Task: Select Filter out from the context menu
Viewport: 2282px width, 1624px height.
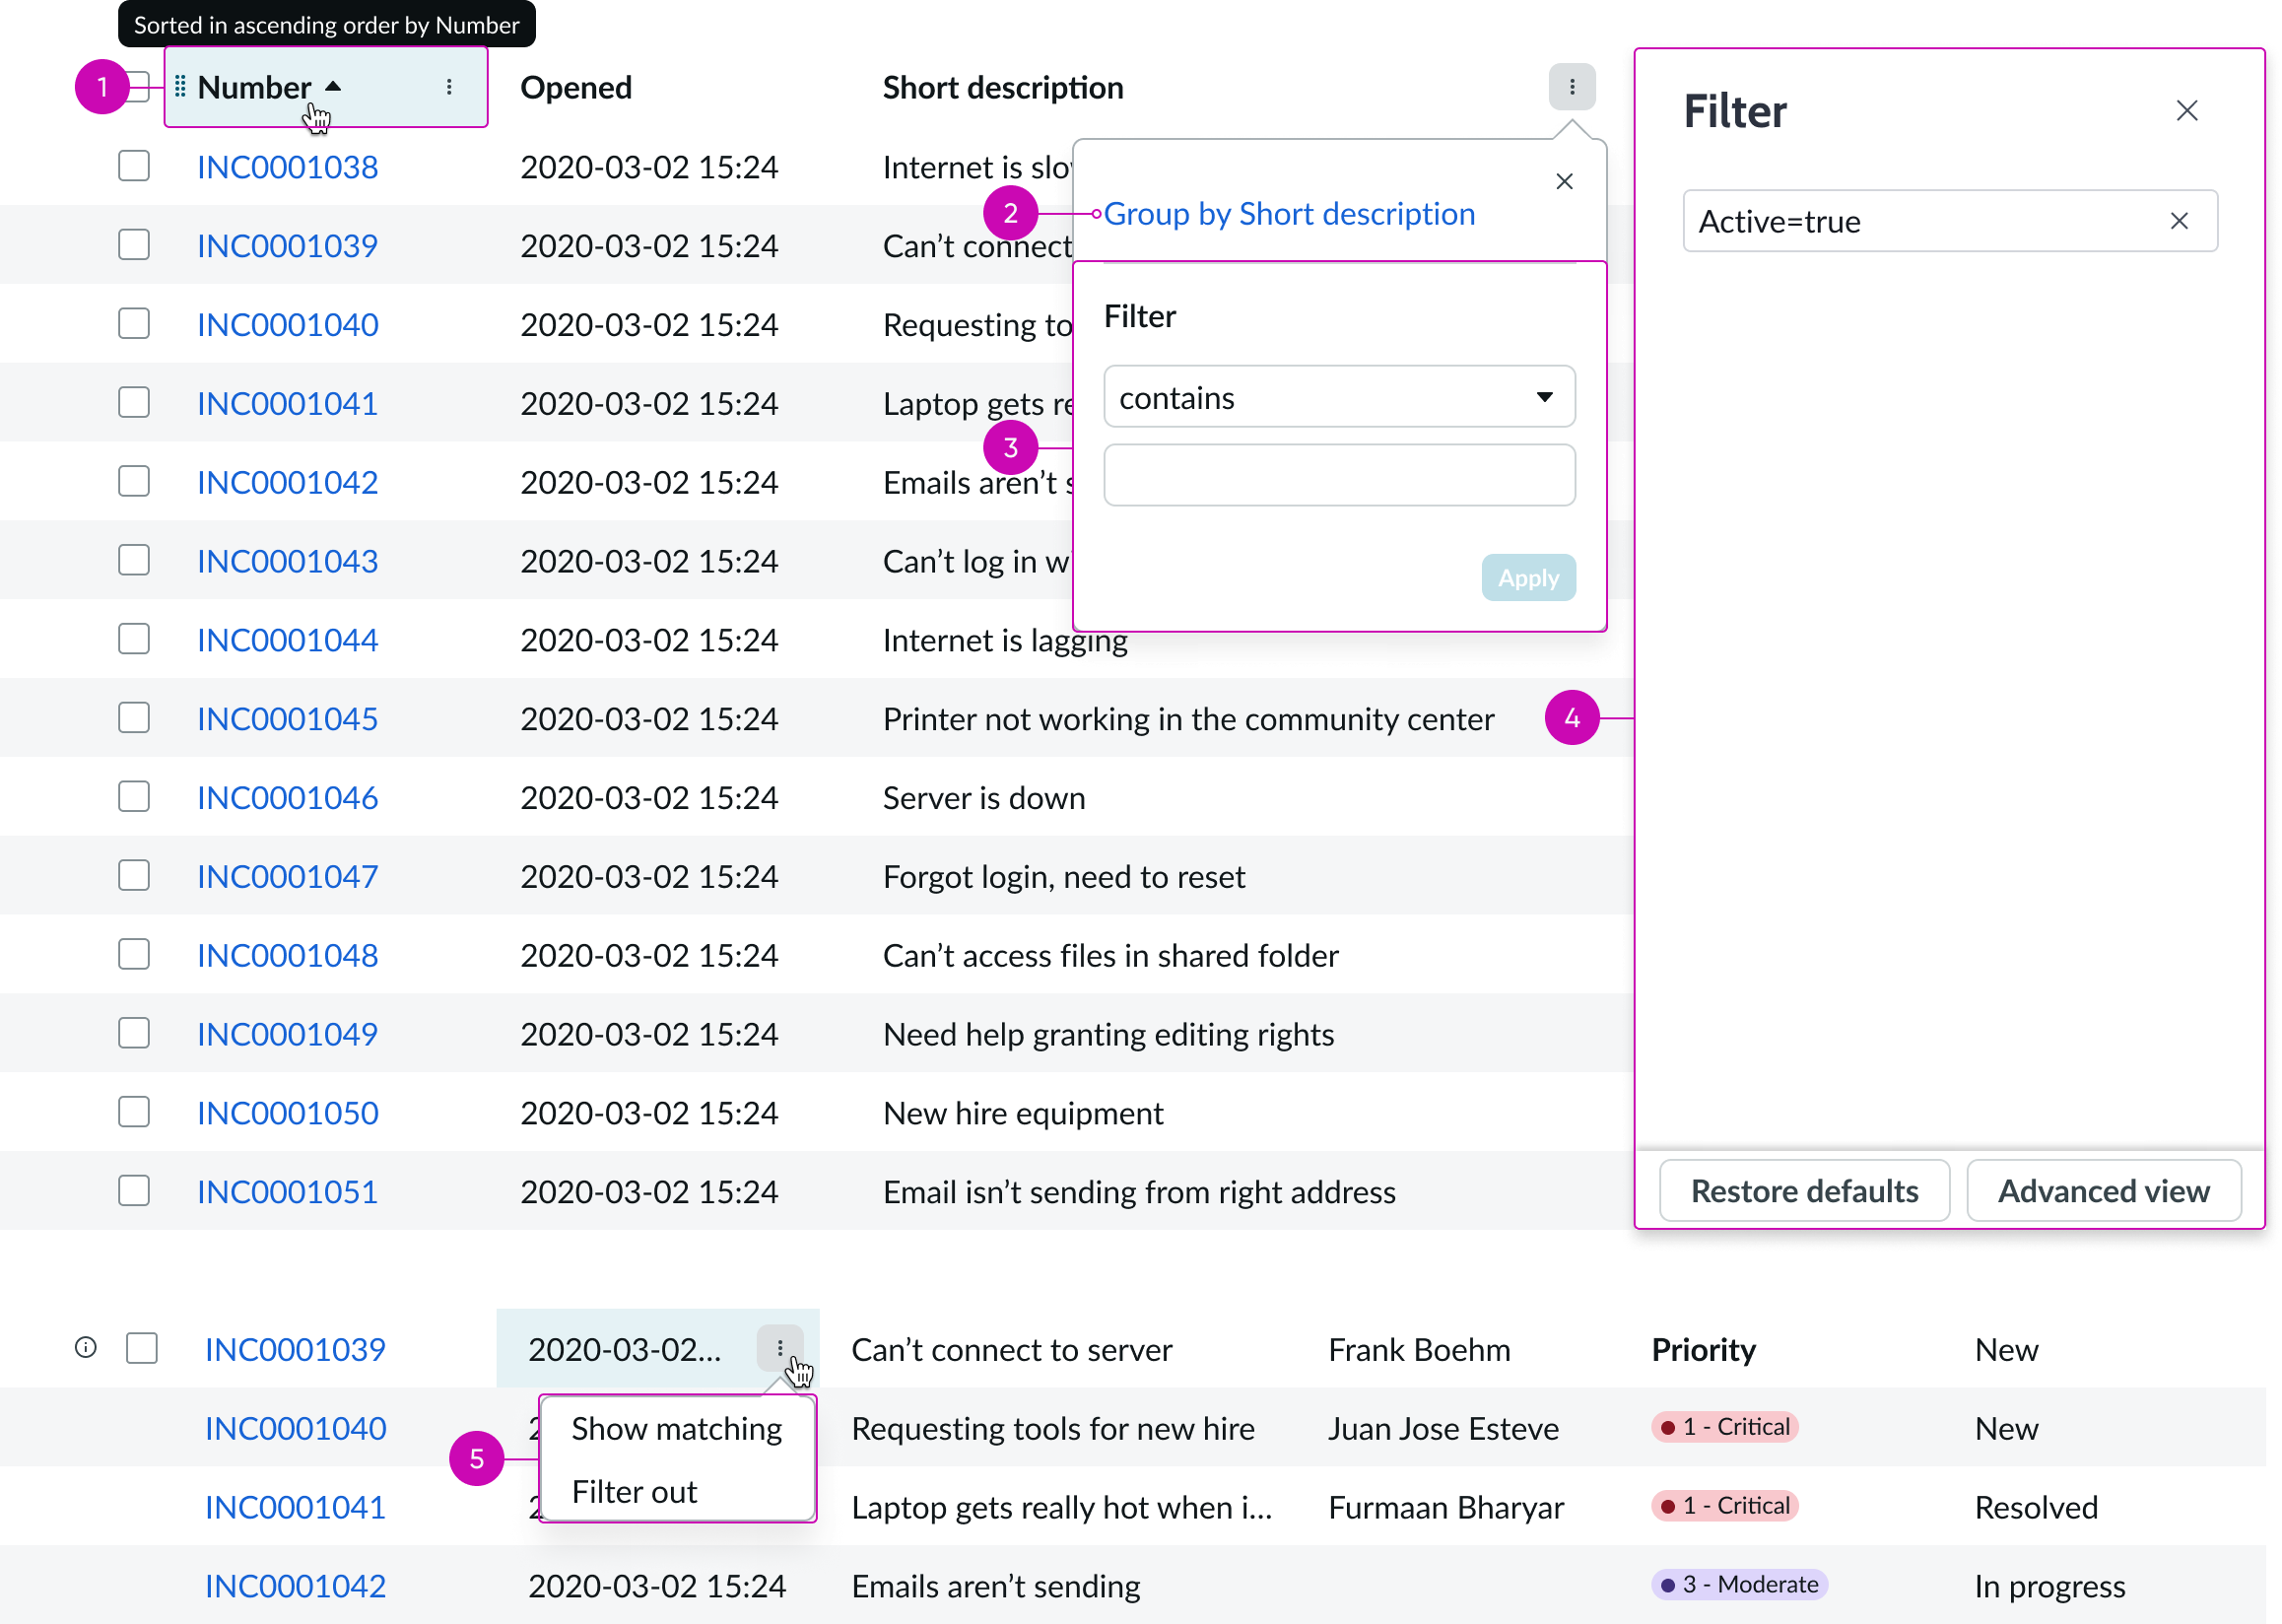Action: click(634, 1491)
